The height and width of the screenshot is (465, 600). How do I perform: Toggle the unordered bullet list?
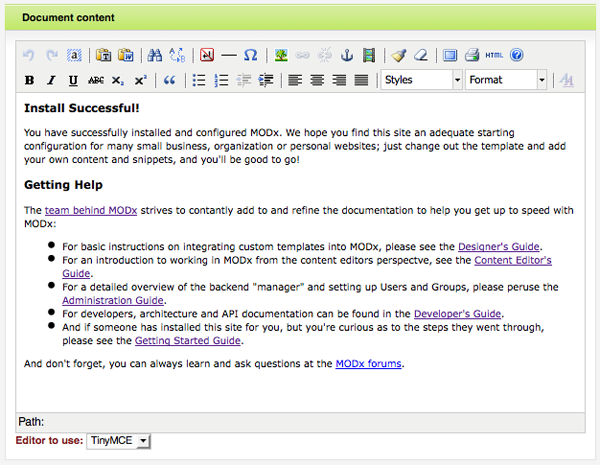(199, 80)
